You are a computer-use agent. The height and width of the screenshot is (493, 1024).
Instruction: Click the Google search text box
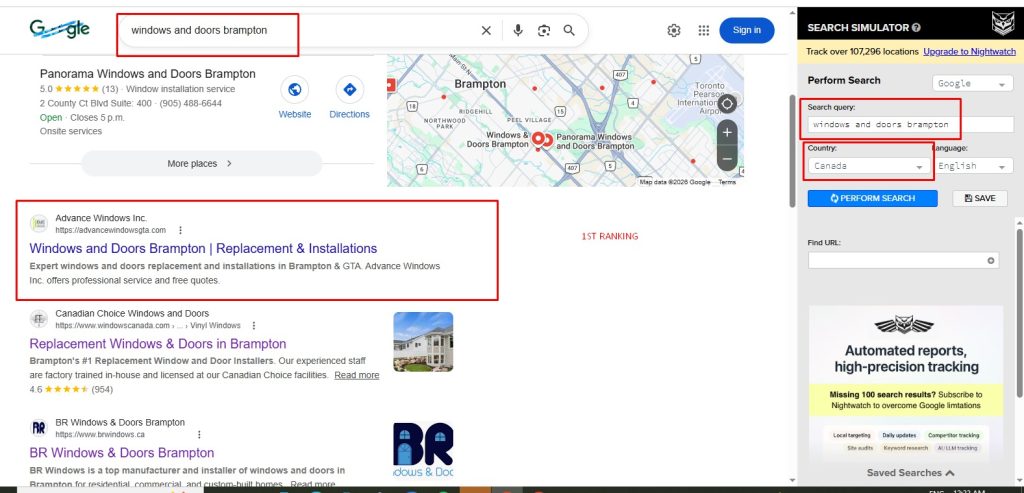coord(300,30)
